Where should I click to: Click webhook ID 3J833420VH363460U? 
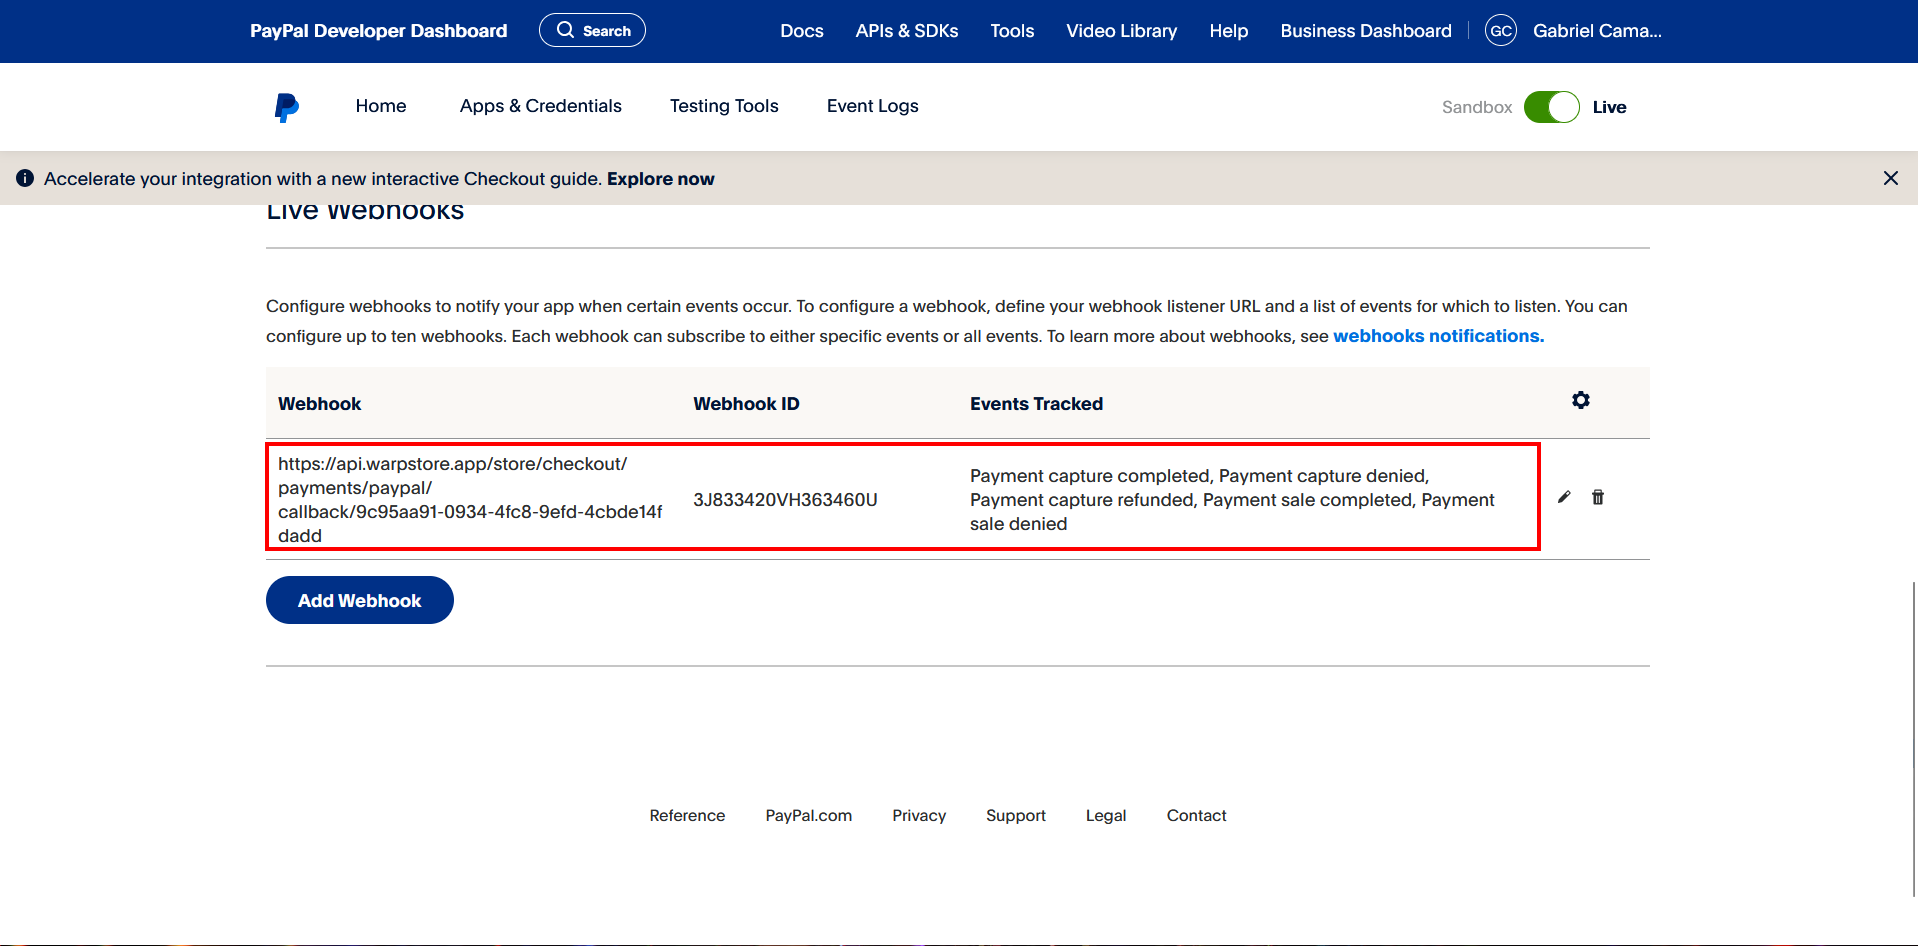point(785,500)
